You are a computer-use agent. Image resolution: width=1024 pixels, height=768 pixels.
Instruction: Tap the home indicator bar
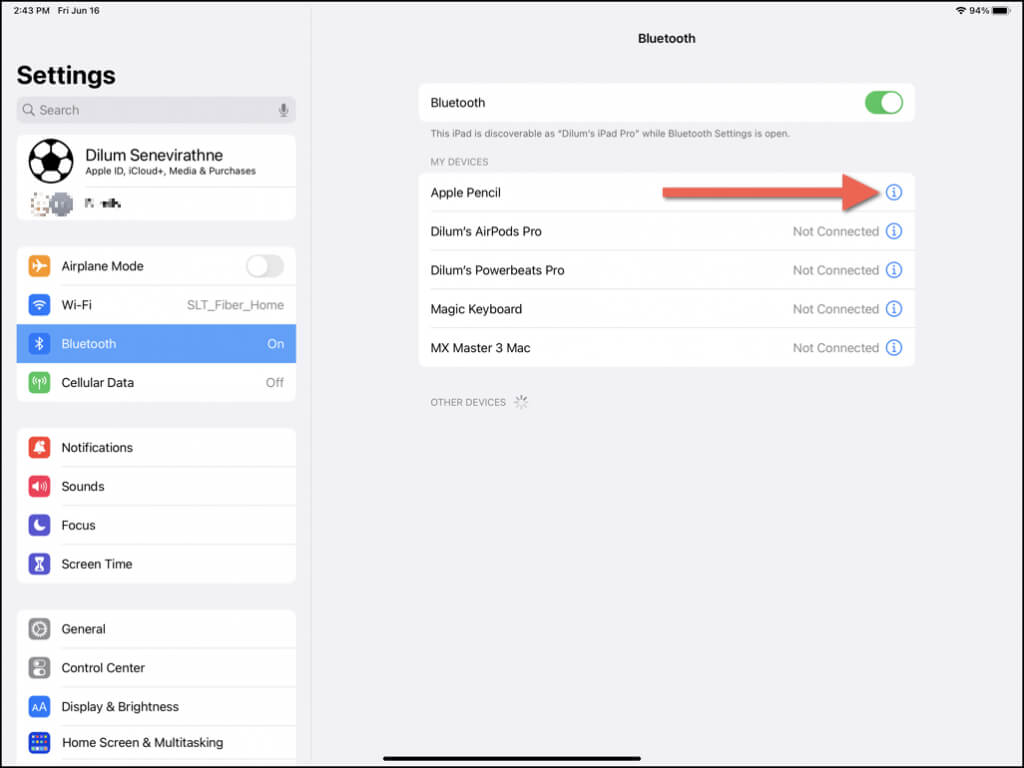[511, 758]
